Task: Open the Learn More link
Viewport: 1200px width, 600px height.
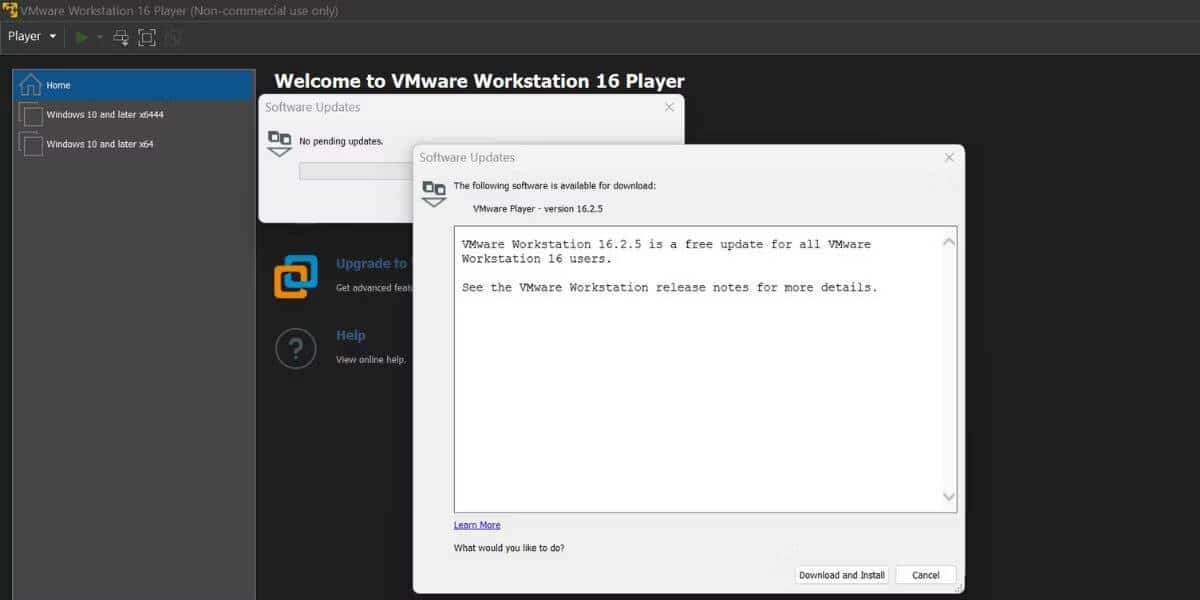Action: [476, 524]
